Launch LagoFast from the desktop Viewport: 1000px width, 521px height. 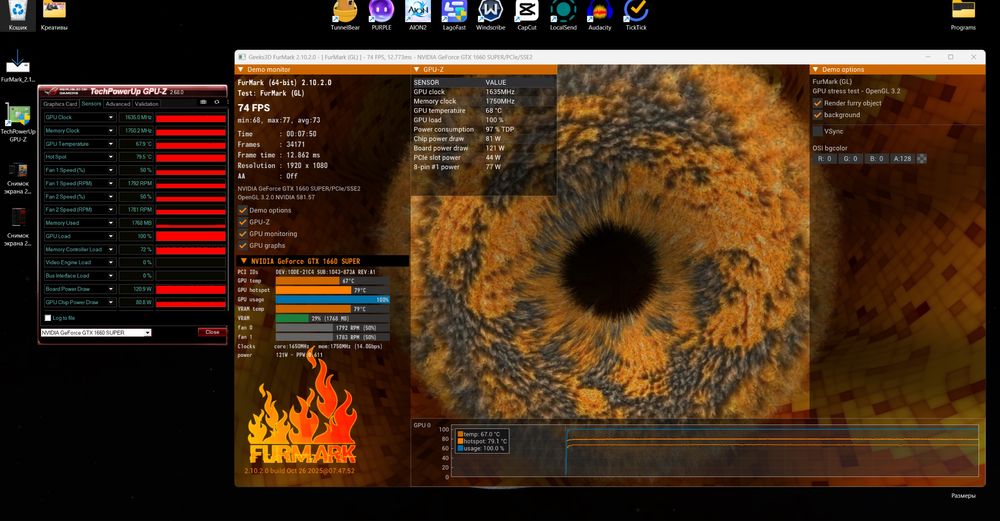(x=454, y=15)
